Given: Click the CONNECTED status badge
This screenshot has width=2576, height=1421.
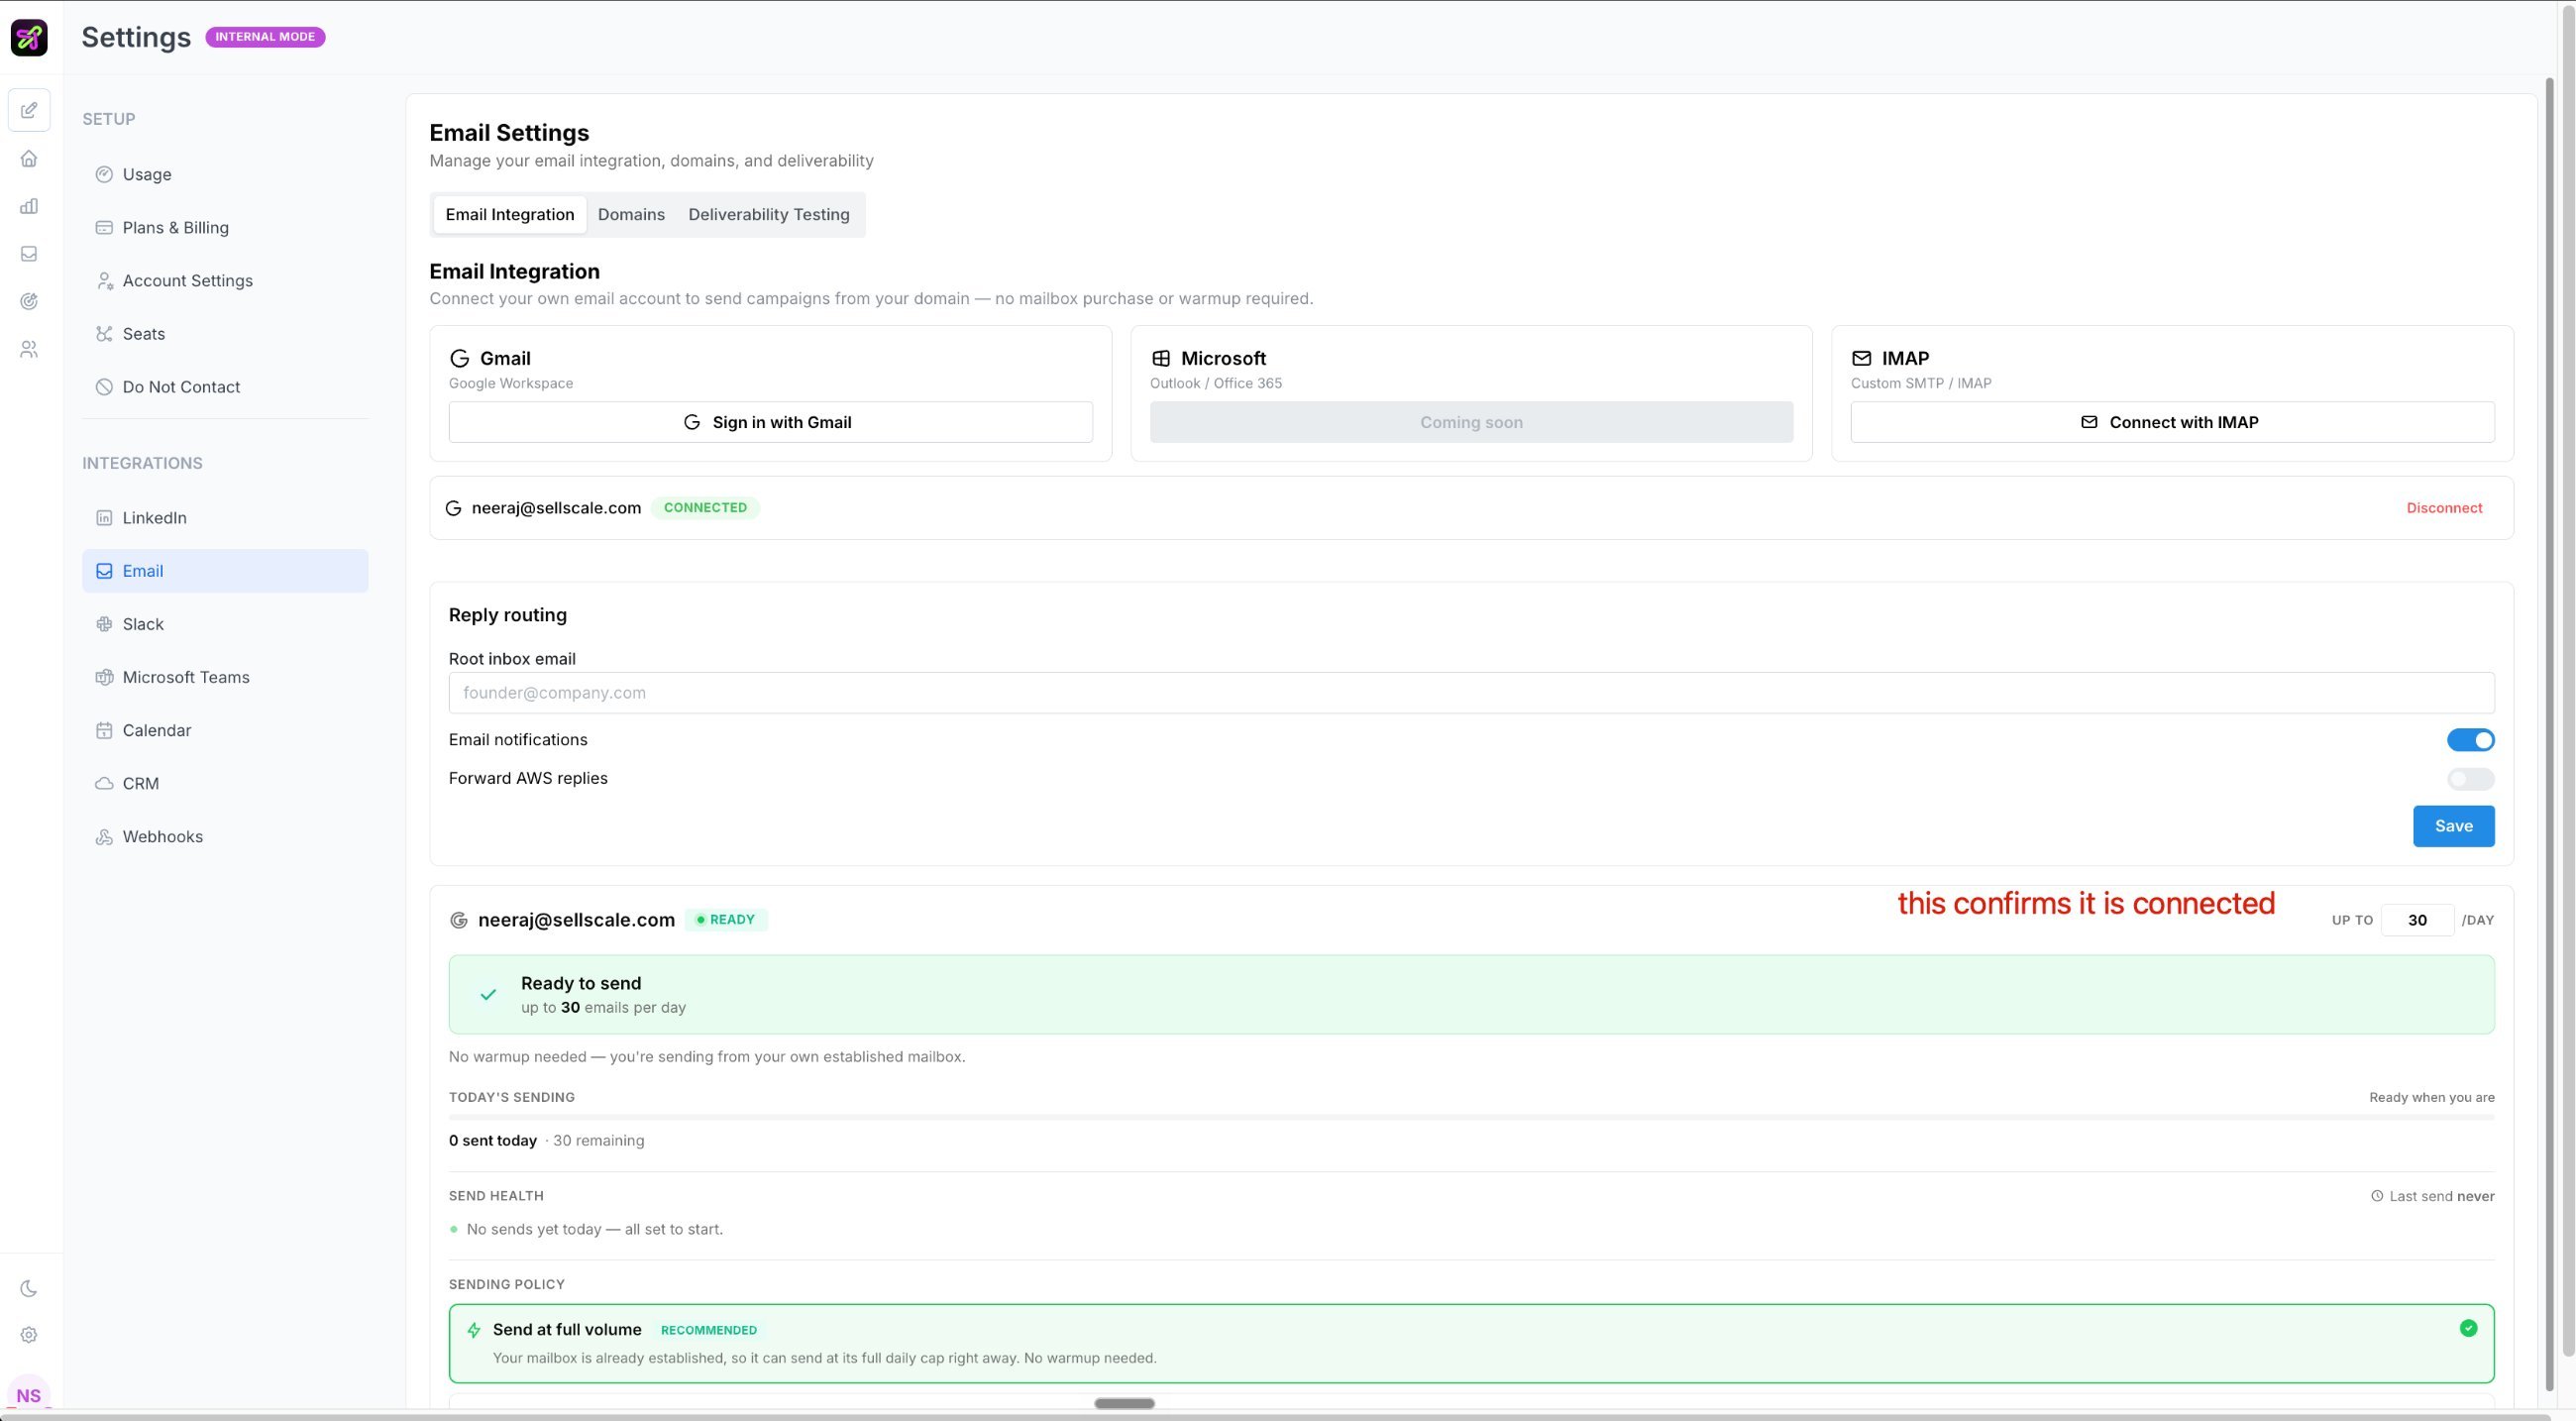Looking at the screenshot, I should coord(705,508).
